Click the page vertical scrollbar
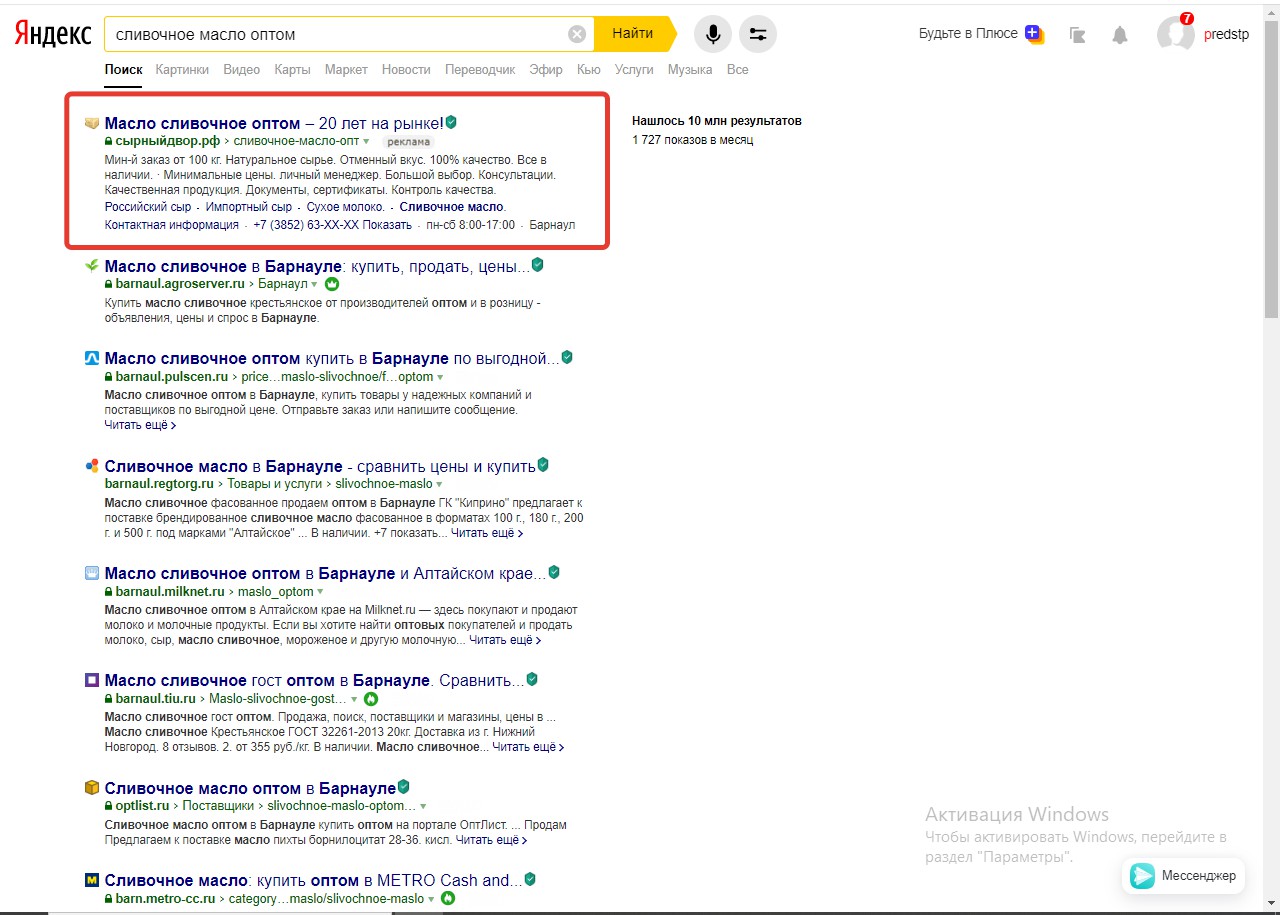Viewport: 1280px width, 915px height. point(1271,170)
